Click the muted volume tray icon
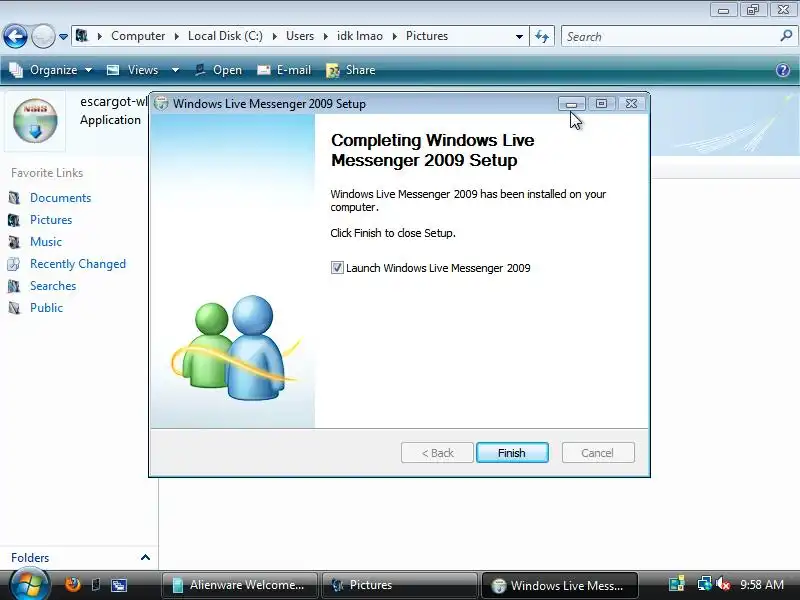800x600 pixels. pyautogui.click(x=723, y=584)
